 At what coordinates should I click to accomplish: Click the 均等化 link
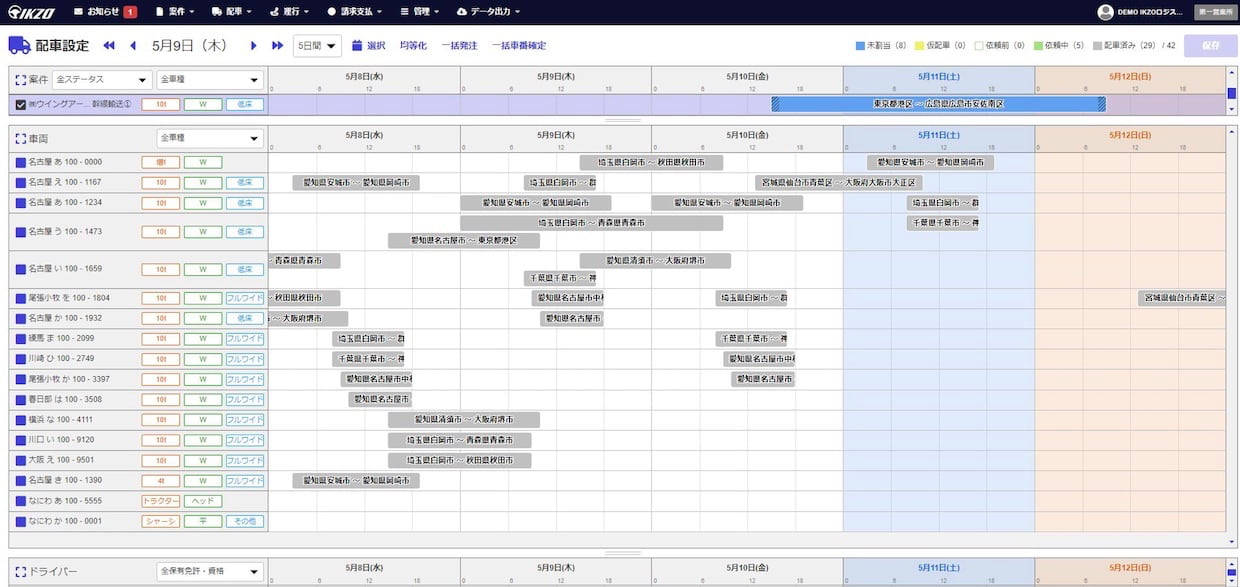tap(413, 46)
